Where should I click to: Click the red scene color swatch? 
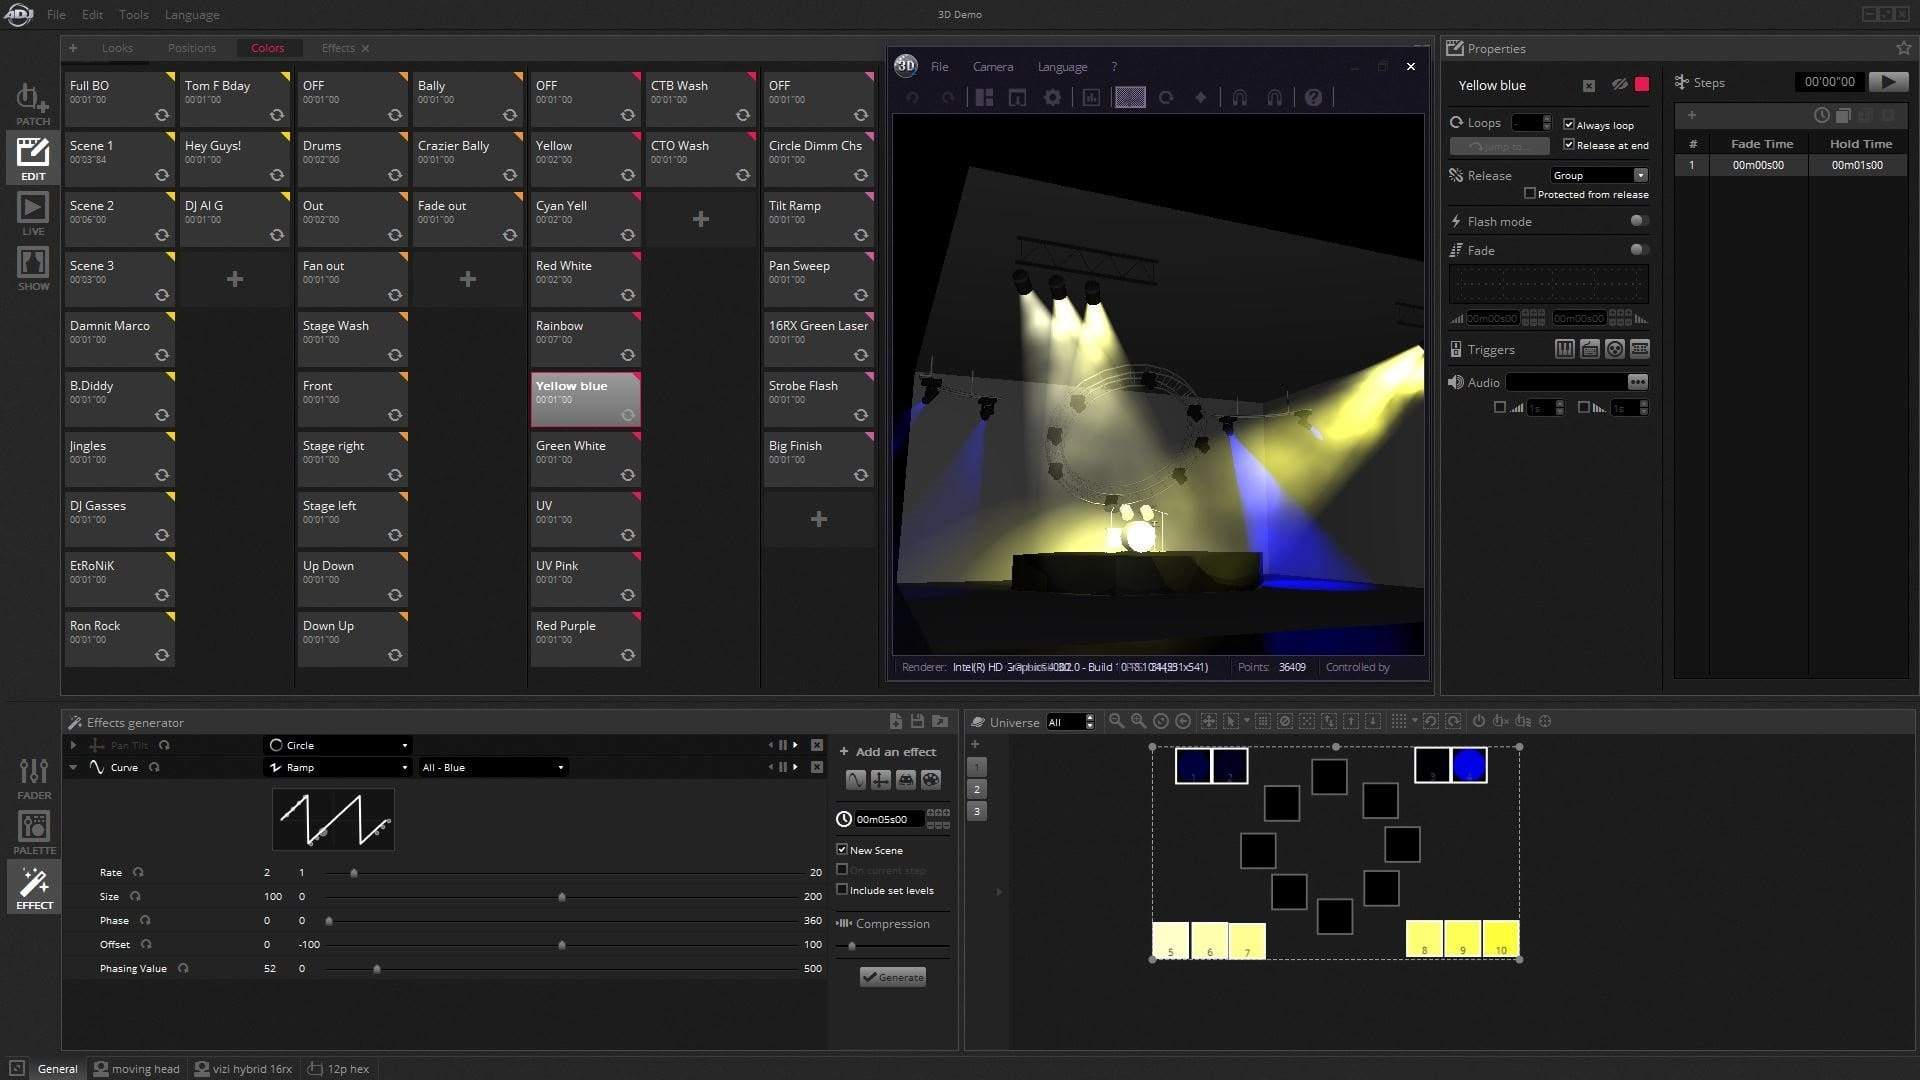point(1641,84)
